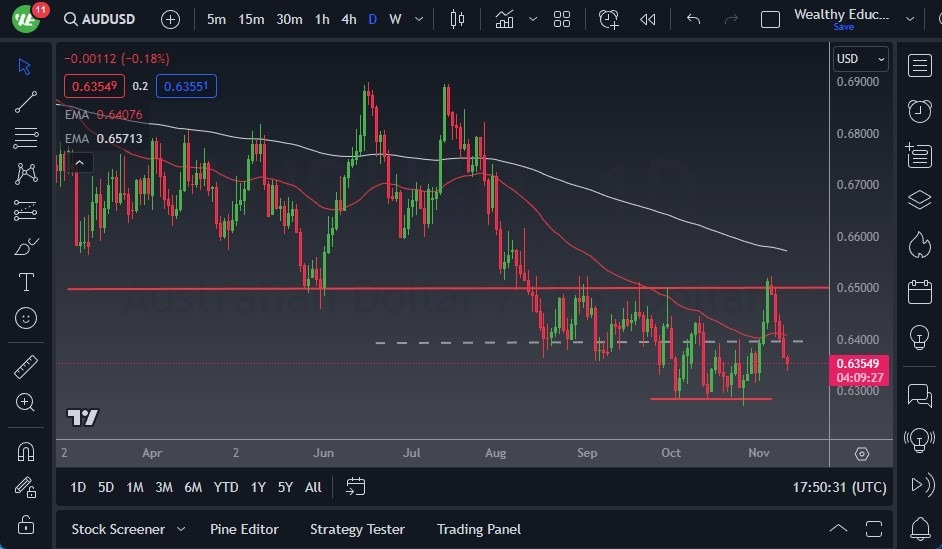Viewport: 942px width, 549px height.
Task: Toggle lock all drawing tools
Action: pos(26,524)
